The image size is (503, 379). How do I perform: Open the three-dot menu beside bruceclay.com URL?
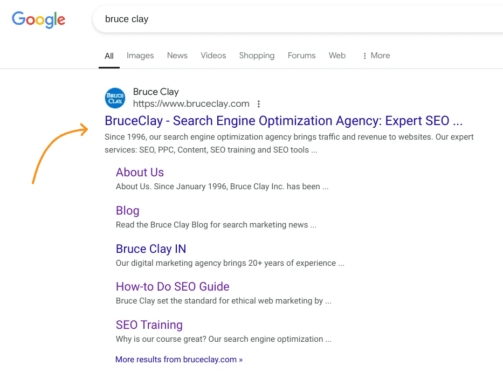259,104
